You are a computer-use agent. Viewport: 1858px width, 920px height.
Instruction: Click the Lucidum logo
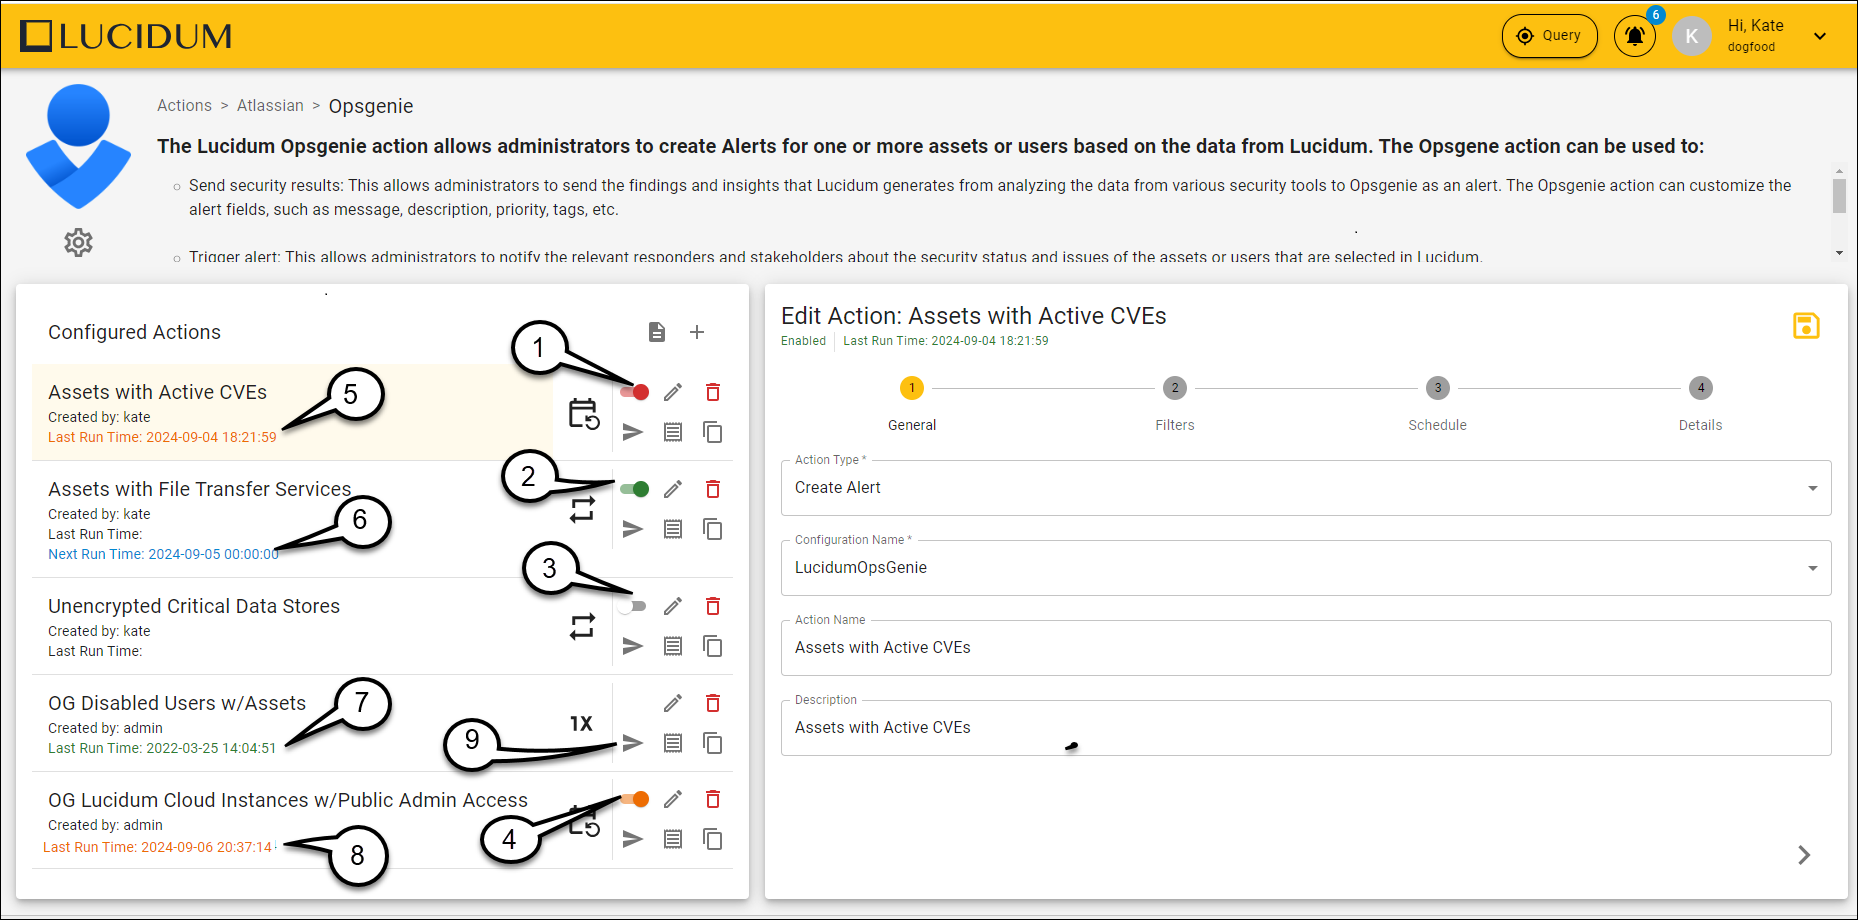pos(126,36)
